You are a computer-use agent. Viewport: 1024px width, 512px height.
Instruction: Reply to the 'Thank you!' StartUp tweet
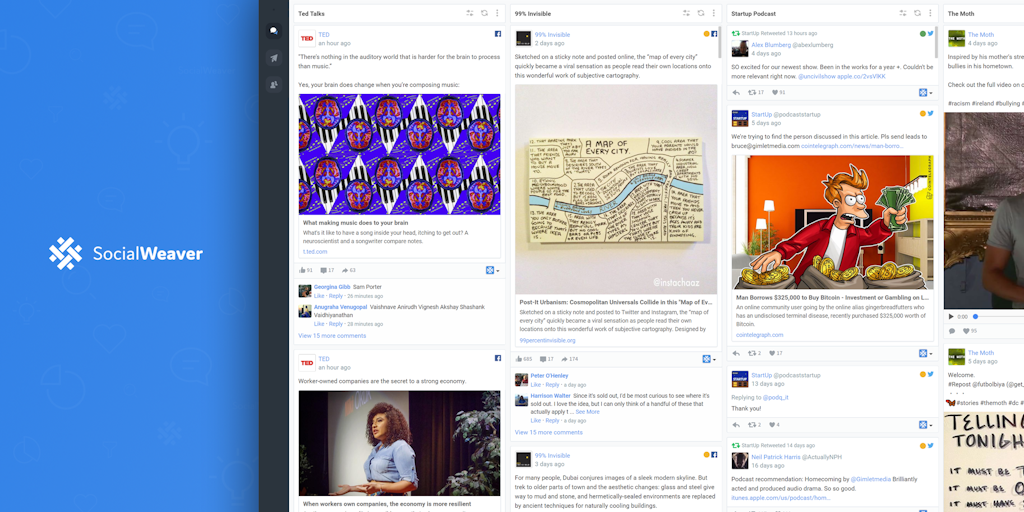(736, 424)
